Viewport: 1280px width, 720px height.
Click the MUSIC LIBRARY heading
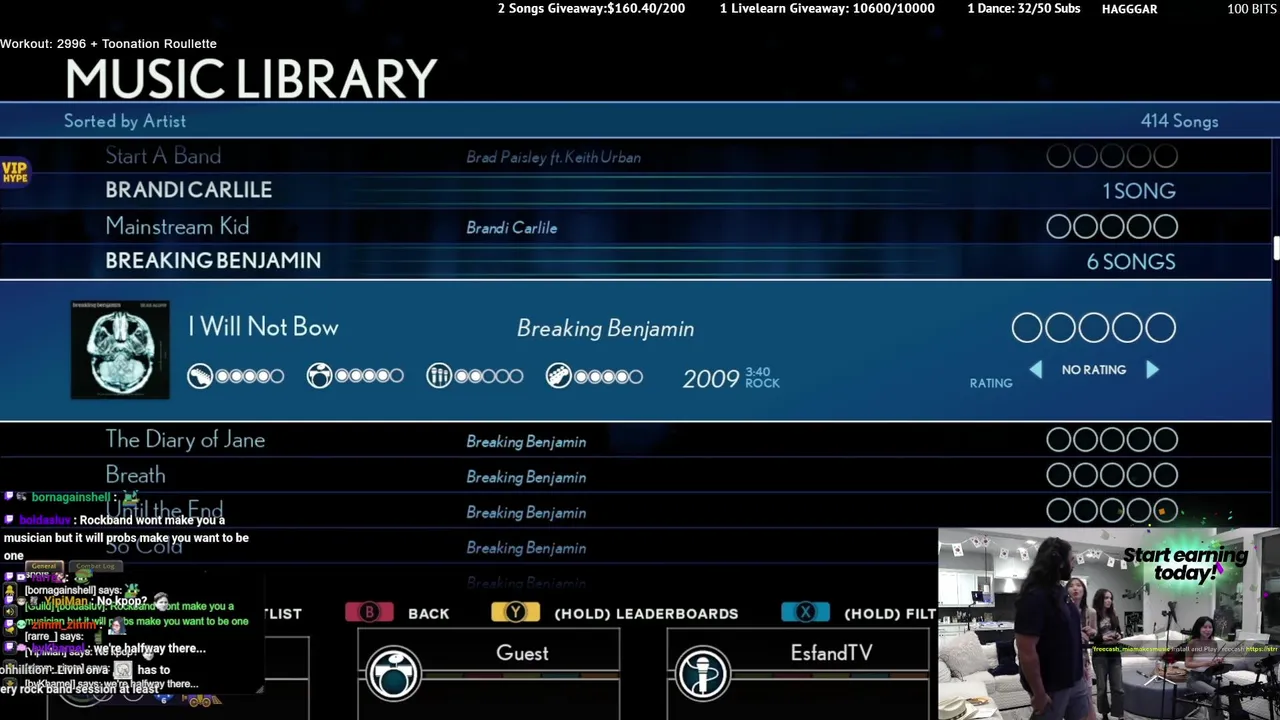tap(251, 79)
